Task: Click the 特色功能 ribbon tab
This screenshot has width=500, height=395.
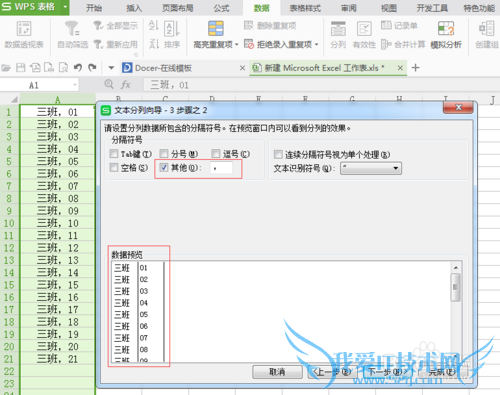Action: (x=479, y=8)
